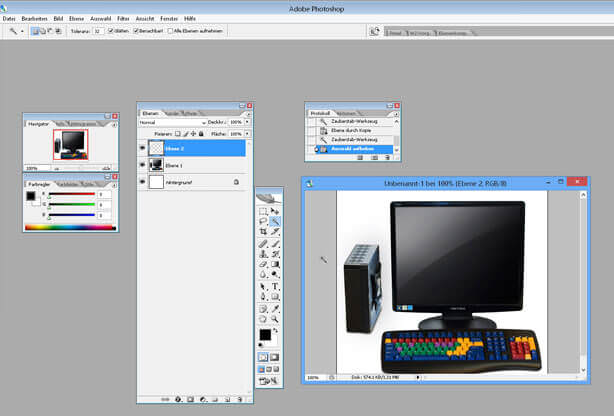Select the Slice tool
Image resolution: width=614 pixels, height=416 pixels.
click(x=275, y=231)
